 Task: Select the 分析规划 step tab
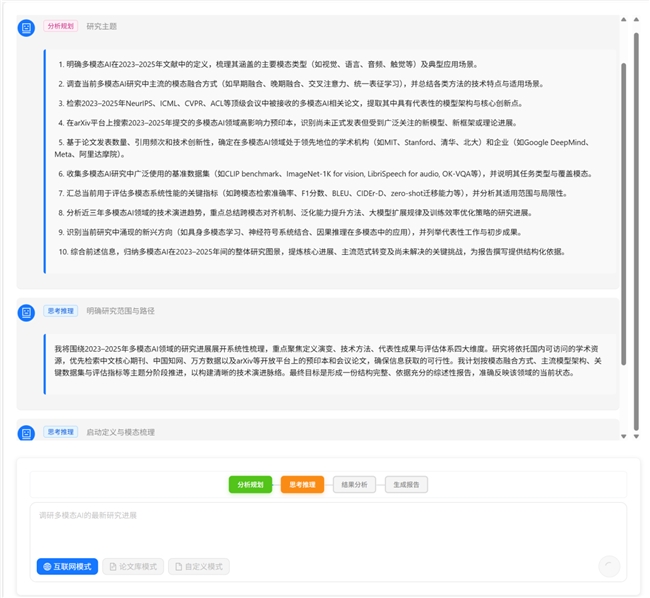tap(250, 485)
